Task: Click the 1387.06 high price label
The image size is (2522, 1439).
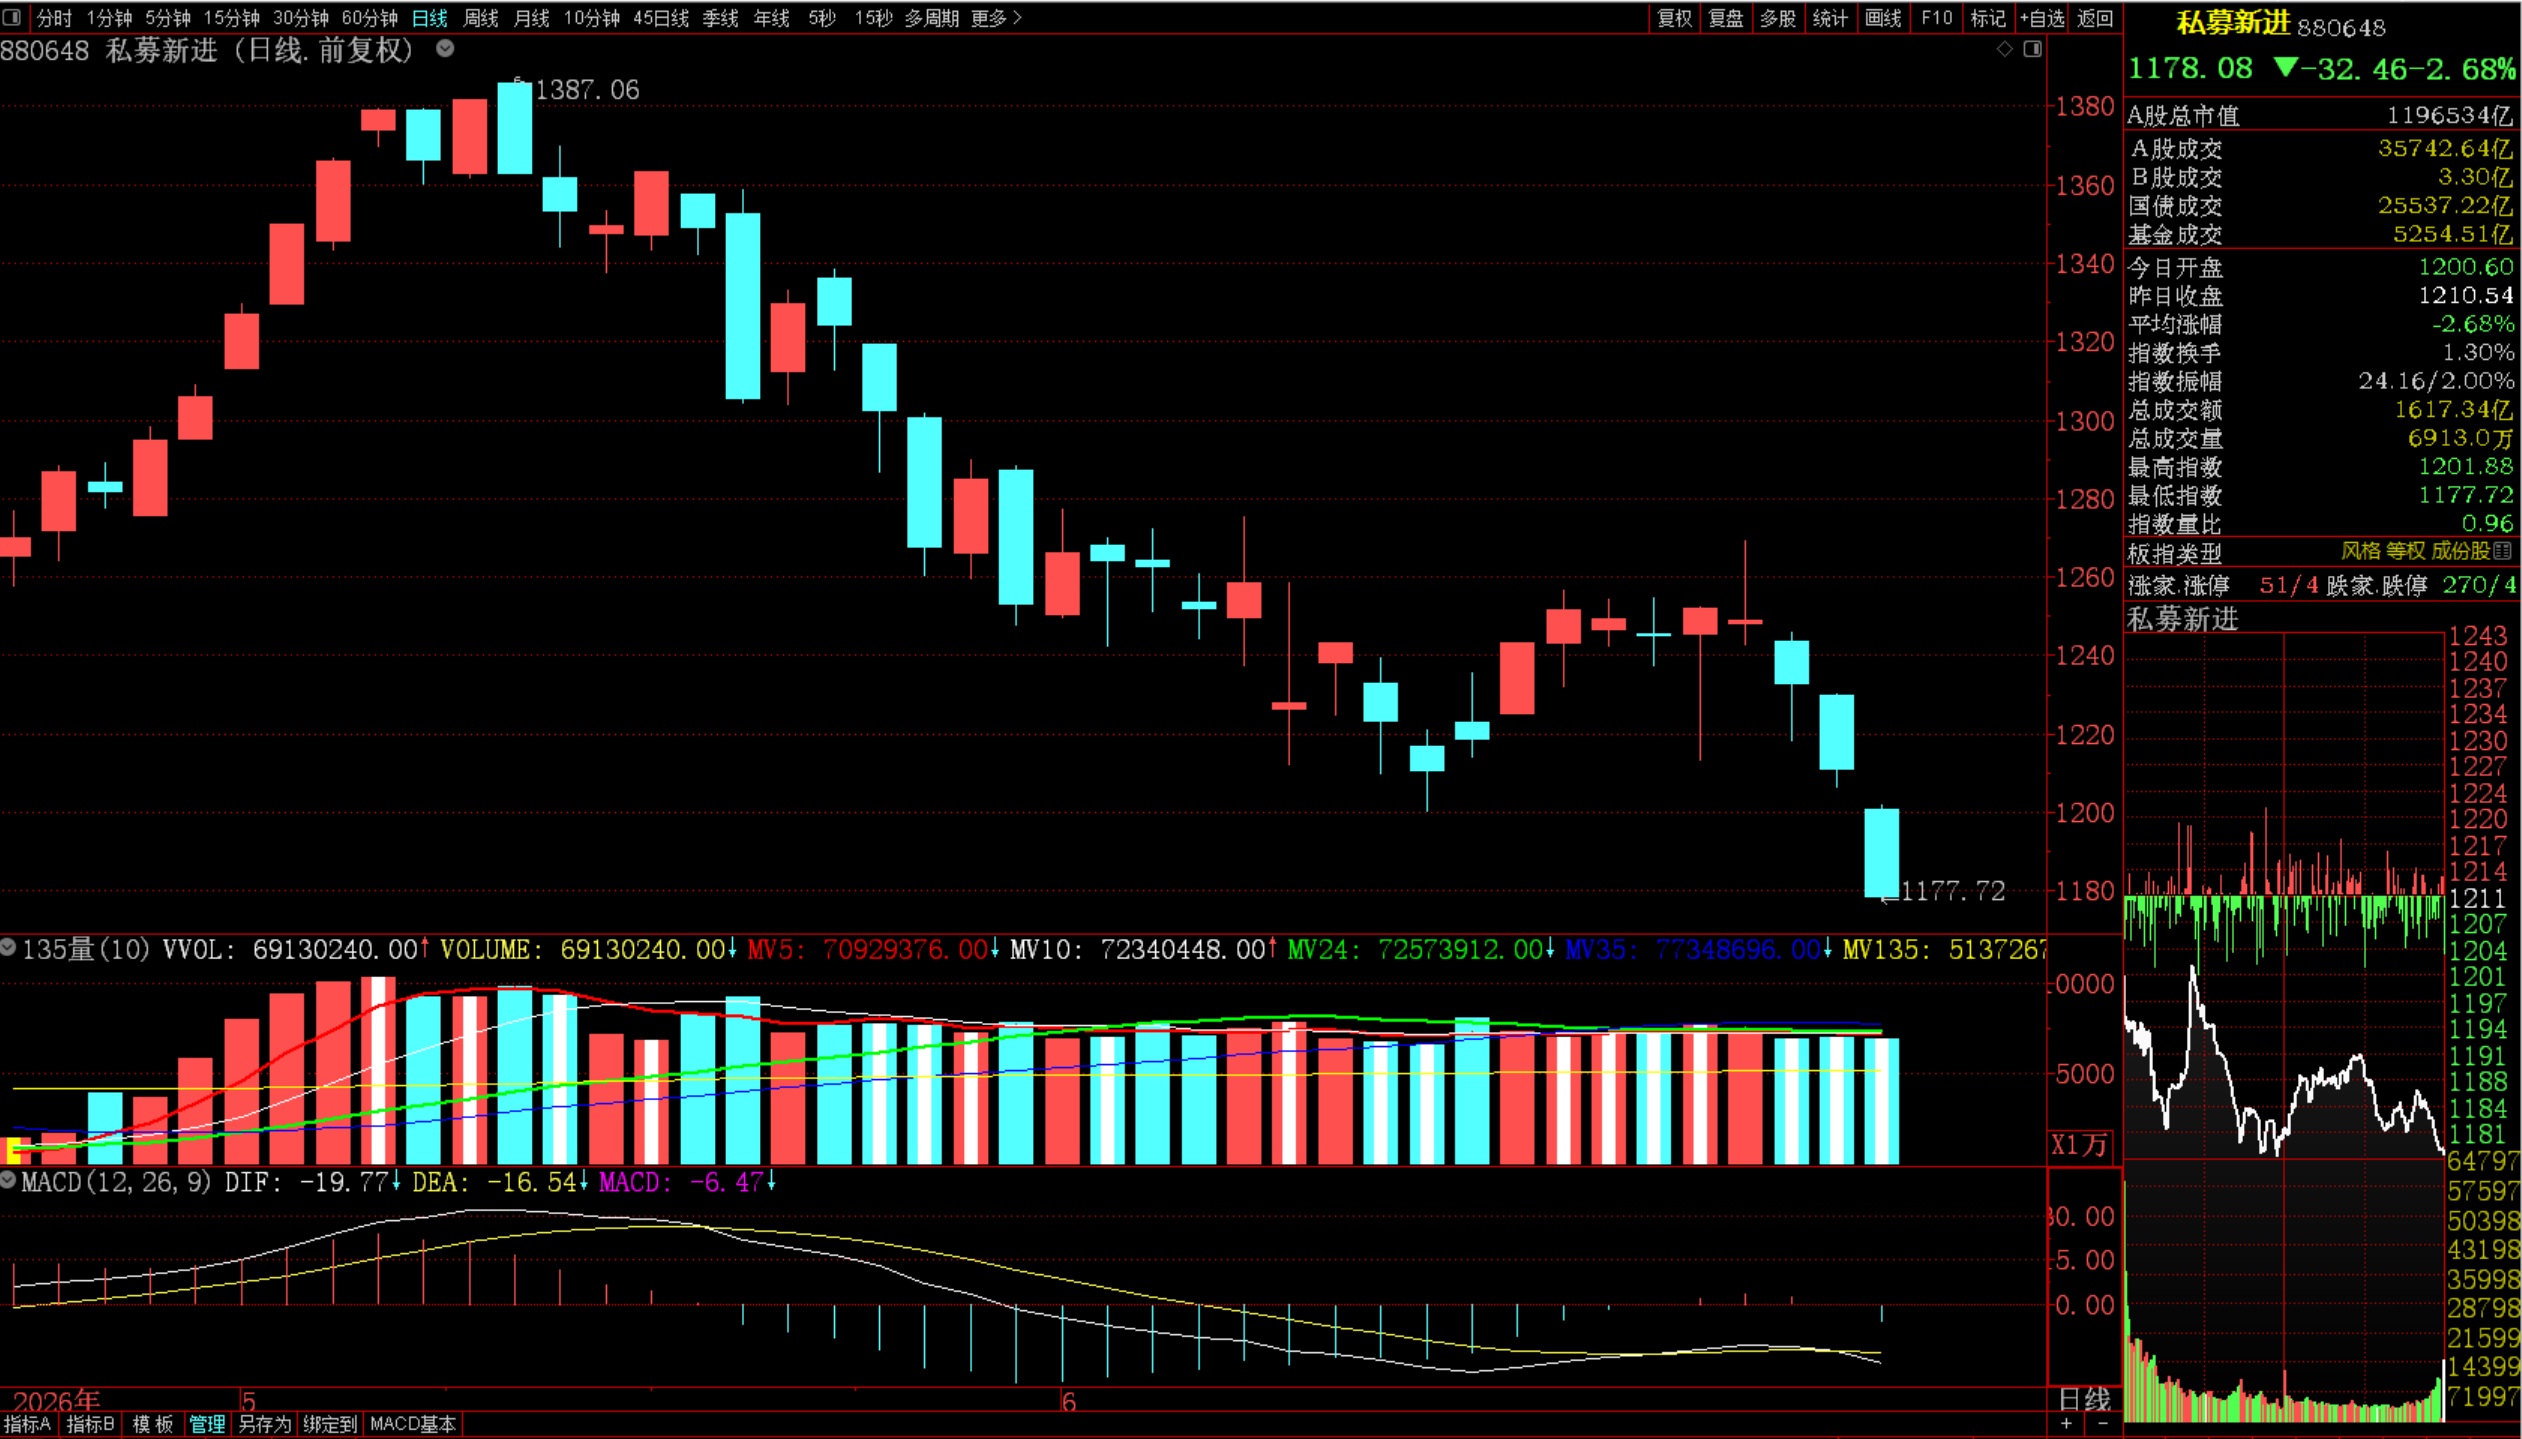Action: click(x=587, y=90)
